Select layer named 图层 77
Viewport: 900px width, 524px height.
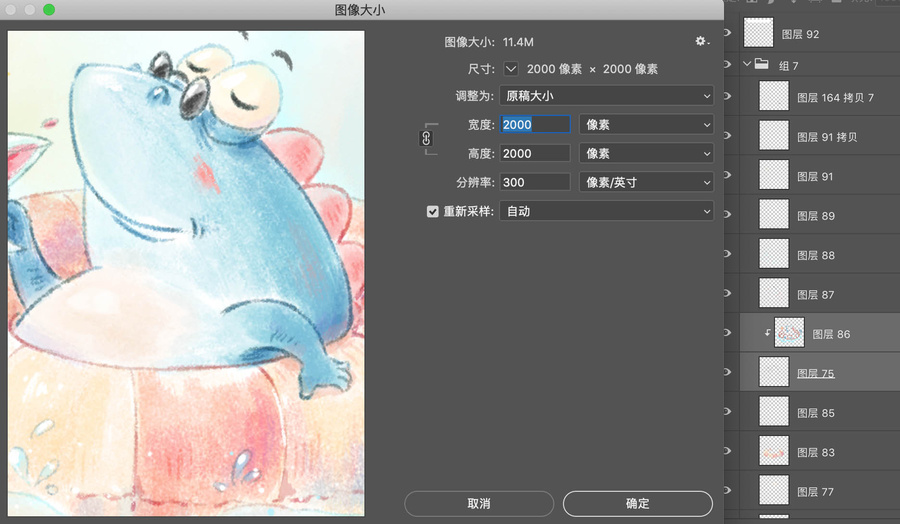point(815,492)
